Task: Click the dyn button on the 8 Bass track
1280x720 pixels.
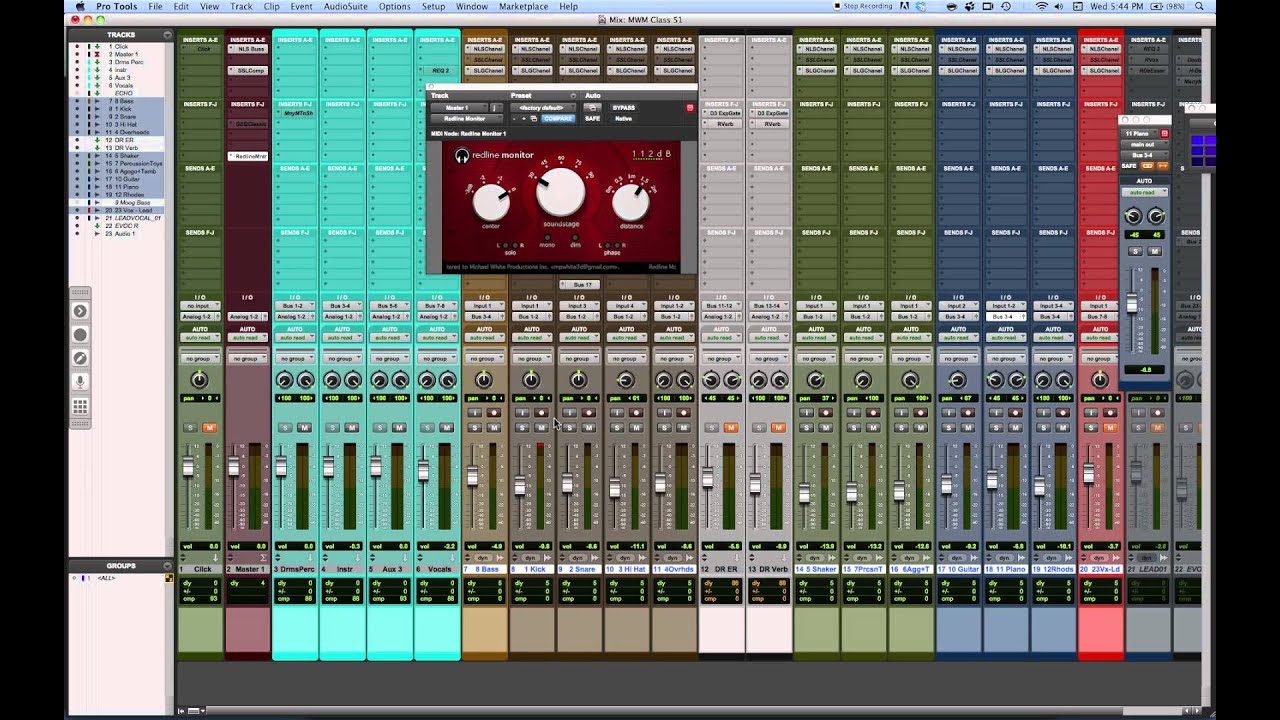Action: [x=483, y=558]
